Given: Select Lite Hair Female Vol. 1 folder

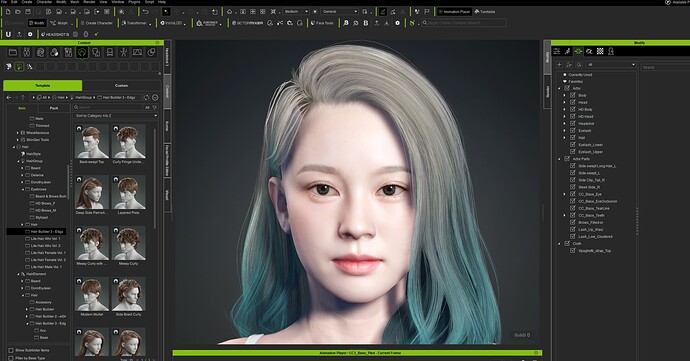Looking at the screenshot, I should pyautogui.click(x=48, y=253).
